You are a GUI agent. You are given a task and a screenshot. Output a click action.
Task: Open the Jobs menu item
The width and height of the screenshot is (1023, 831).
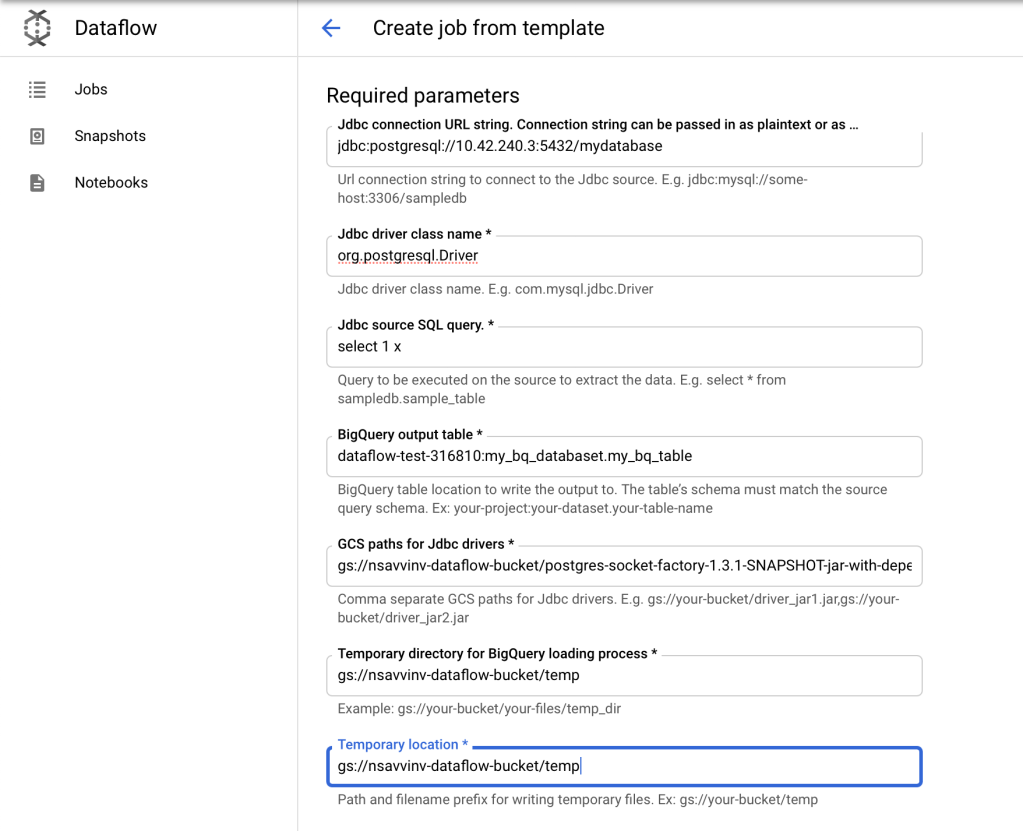point(91,89)
